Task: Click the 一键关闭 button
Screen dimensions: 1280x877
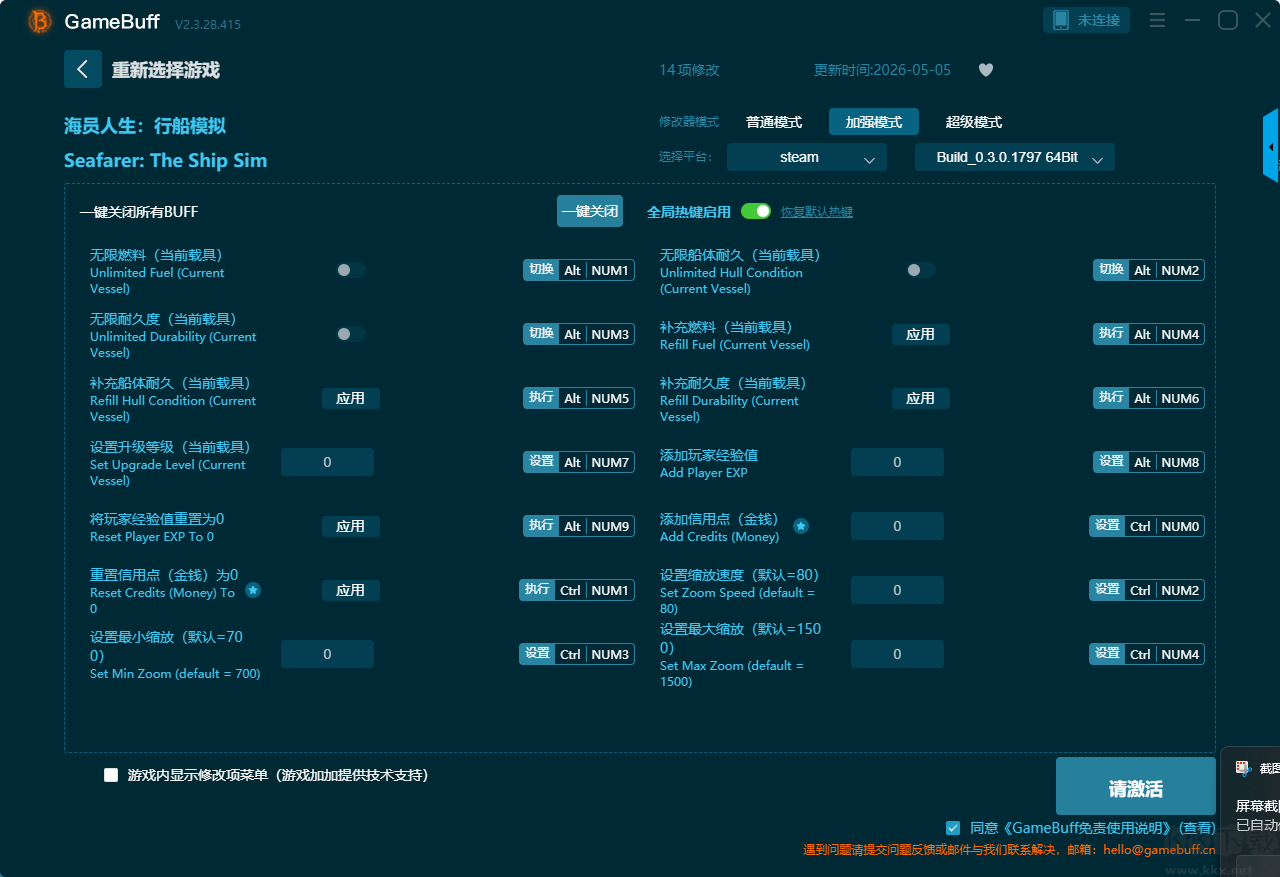Action: [x=590, y=211]
